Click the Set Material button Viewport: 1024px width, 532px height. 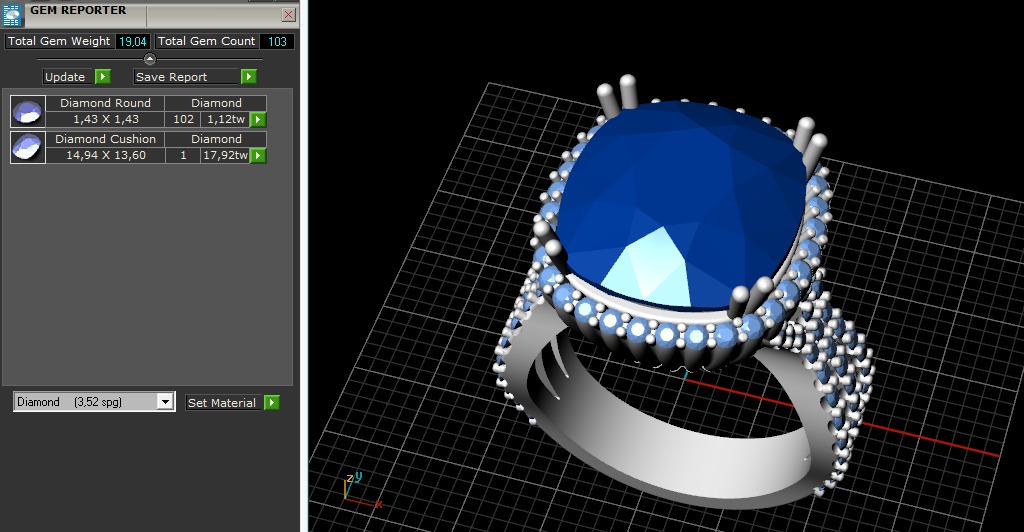tap(224, 403)
